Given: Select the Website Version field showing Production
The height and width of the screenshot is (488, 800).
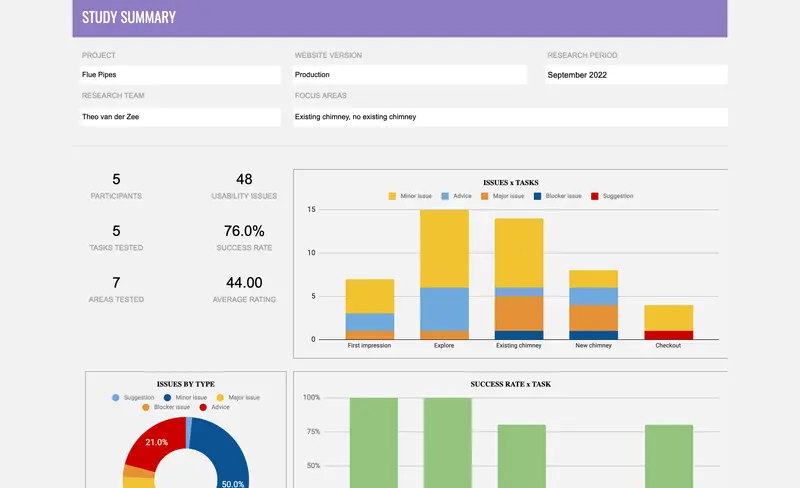Looking at the screenshot, I should click(410, 75).
